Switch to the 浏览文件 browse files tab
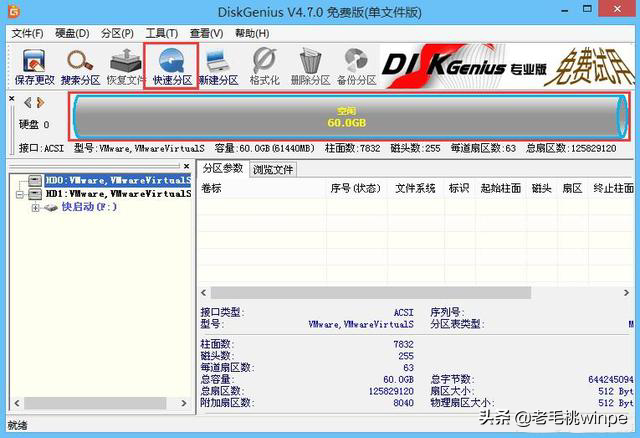Viewport: 640px width, 438px height. [x=272, y=169]
